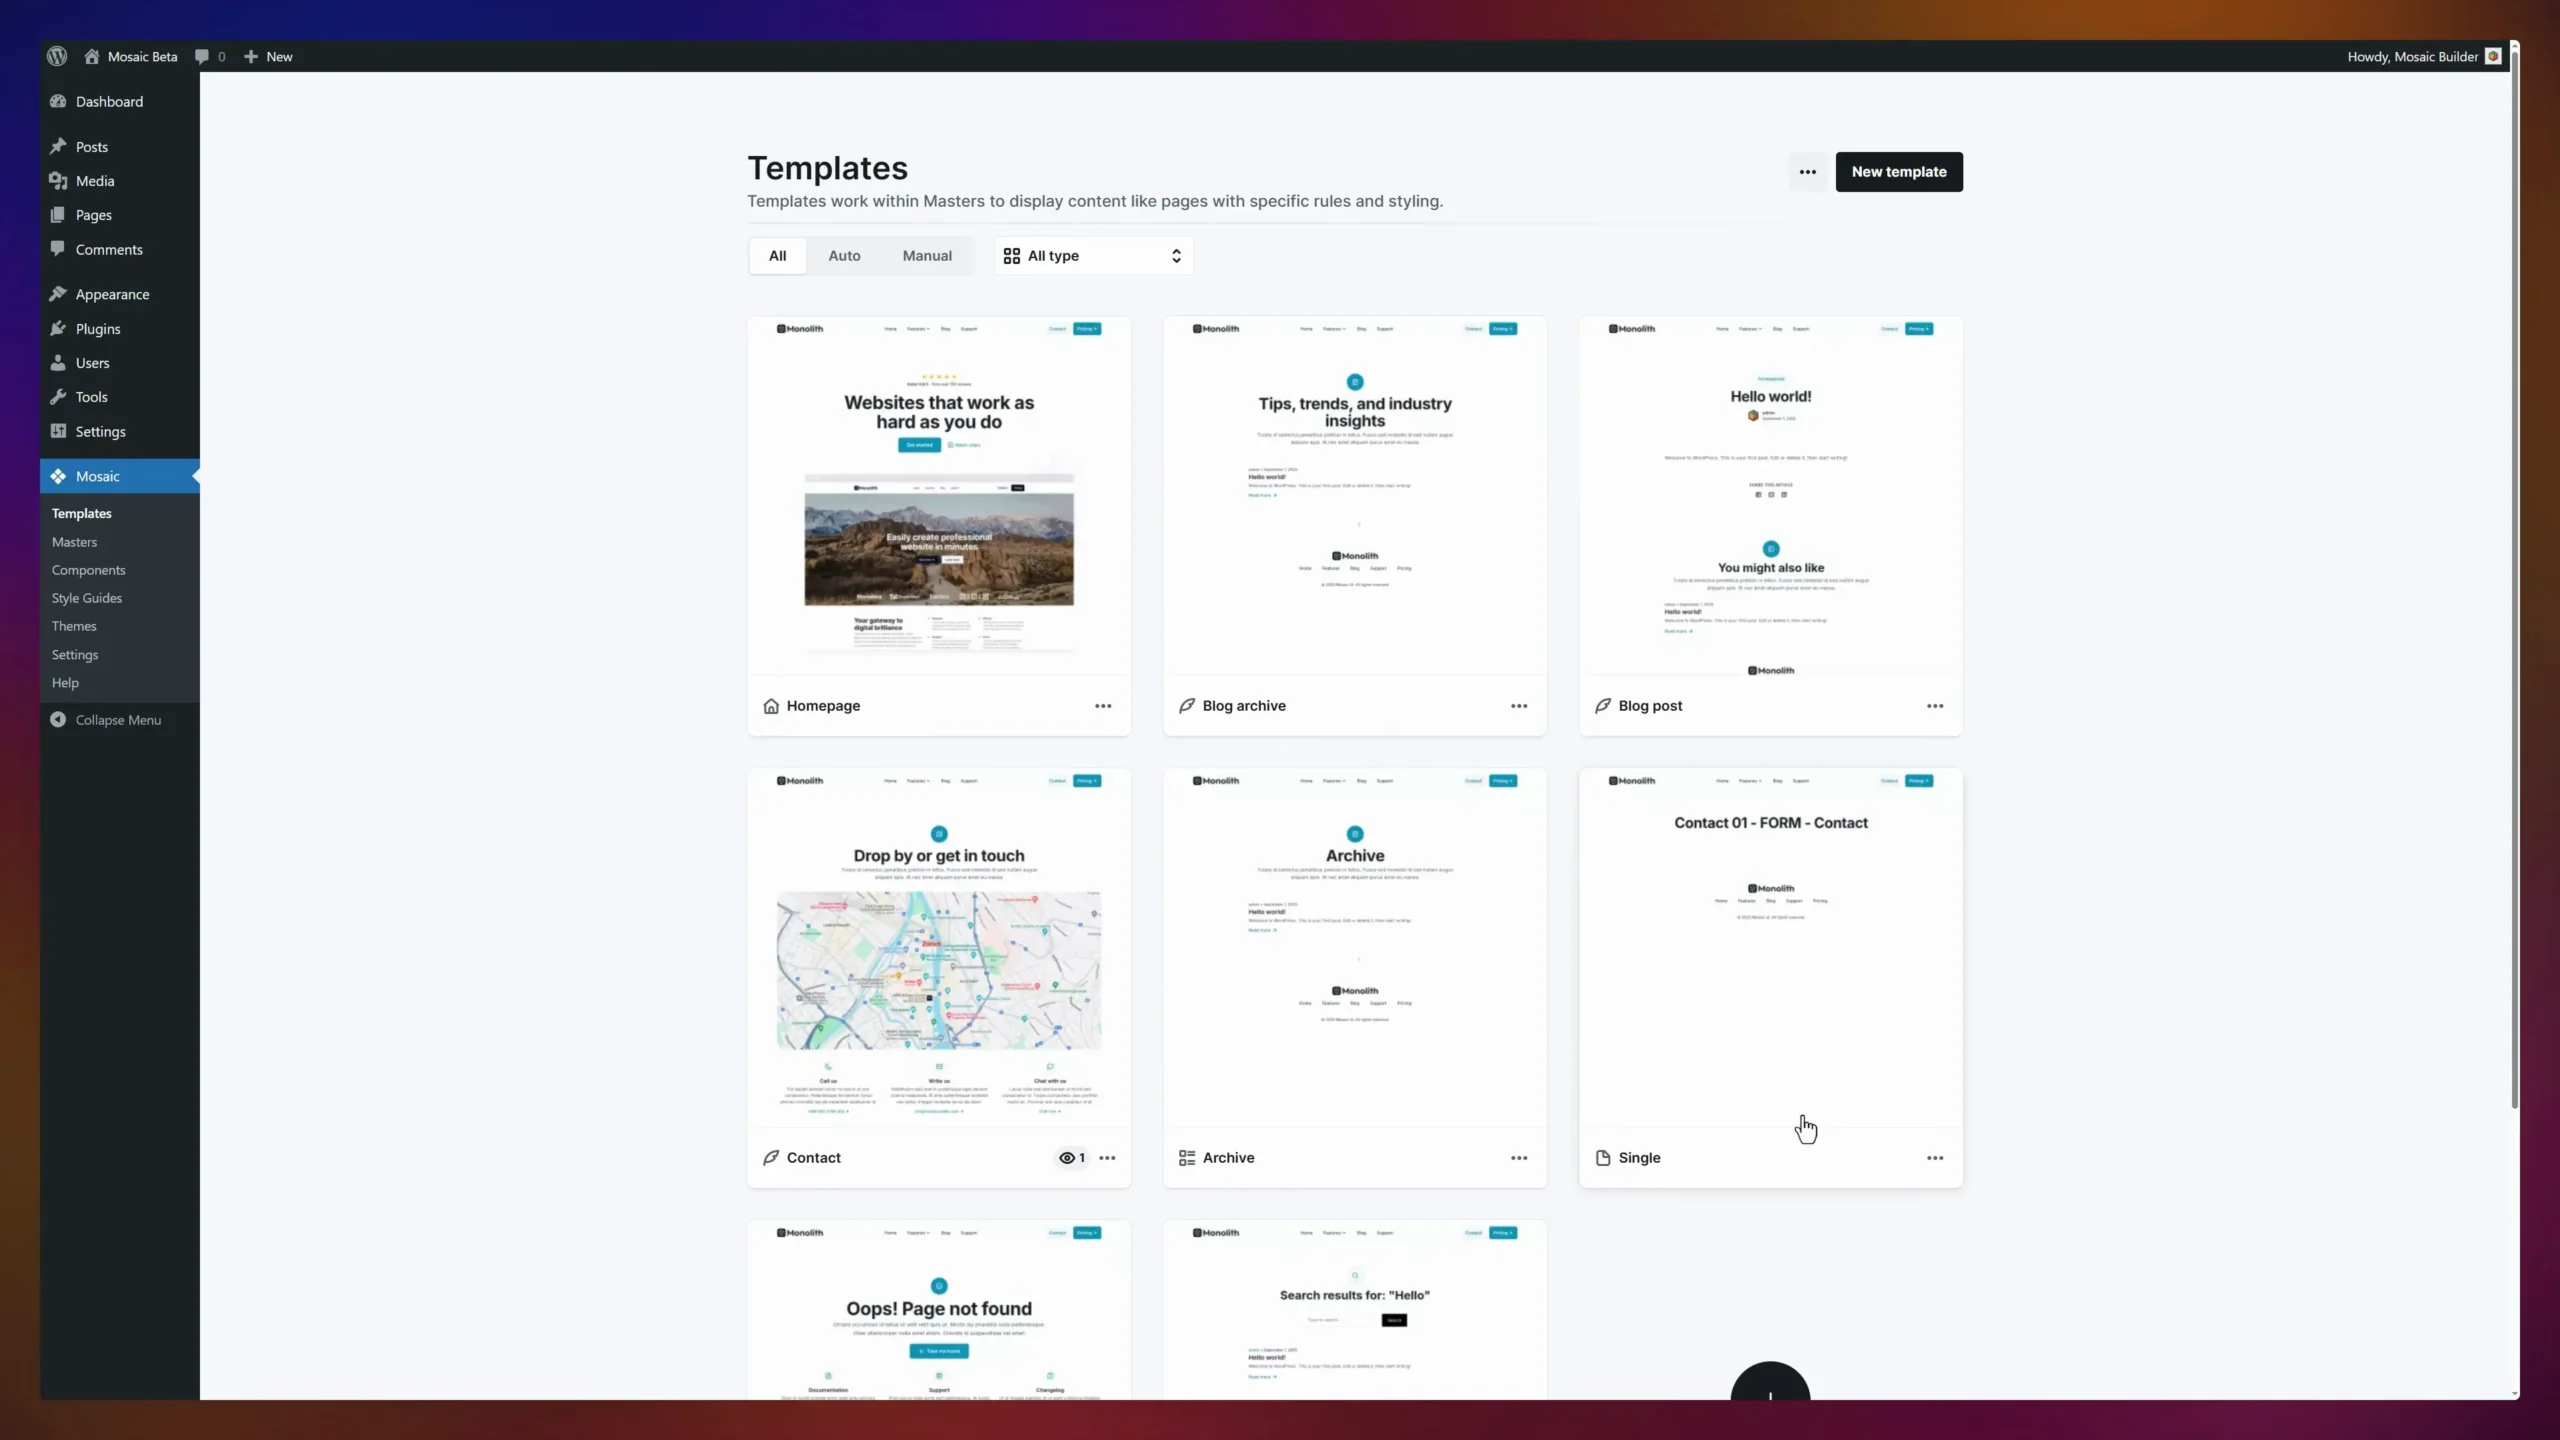Click the Comments icon in the sidebar
Viewport: 2560px width, 1440px height.
tap(58, 249)
